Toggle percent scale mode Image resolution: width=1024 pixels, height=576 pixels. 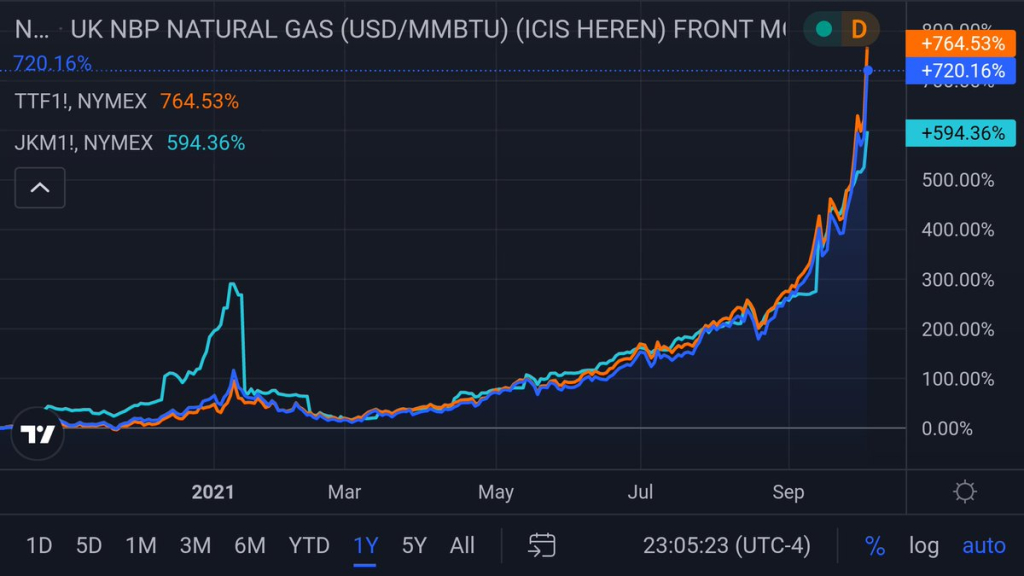[875, 545]
